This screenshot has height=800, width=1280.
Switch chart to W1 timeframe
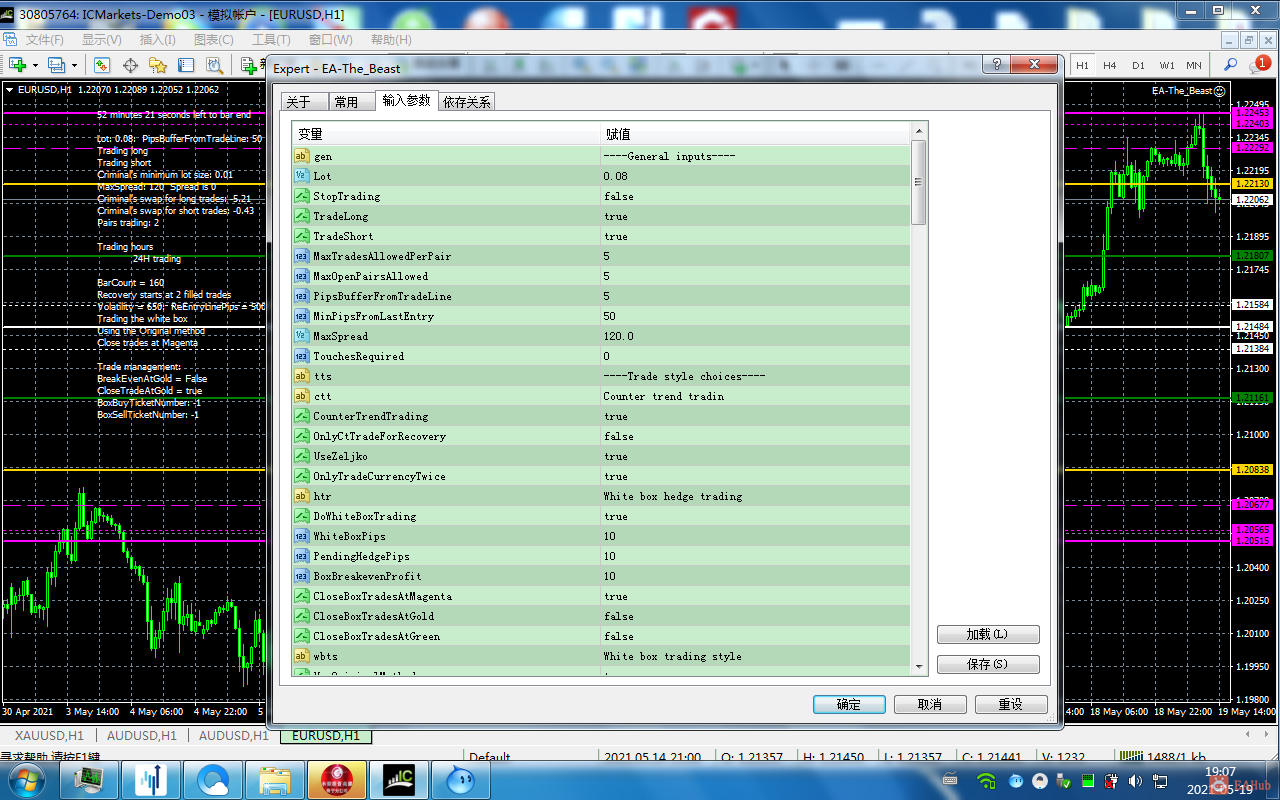click(1167, 65)
